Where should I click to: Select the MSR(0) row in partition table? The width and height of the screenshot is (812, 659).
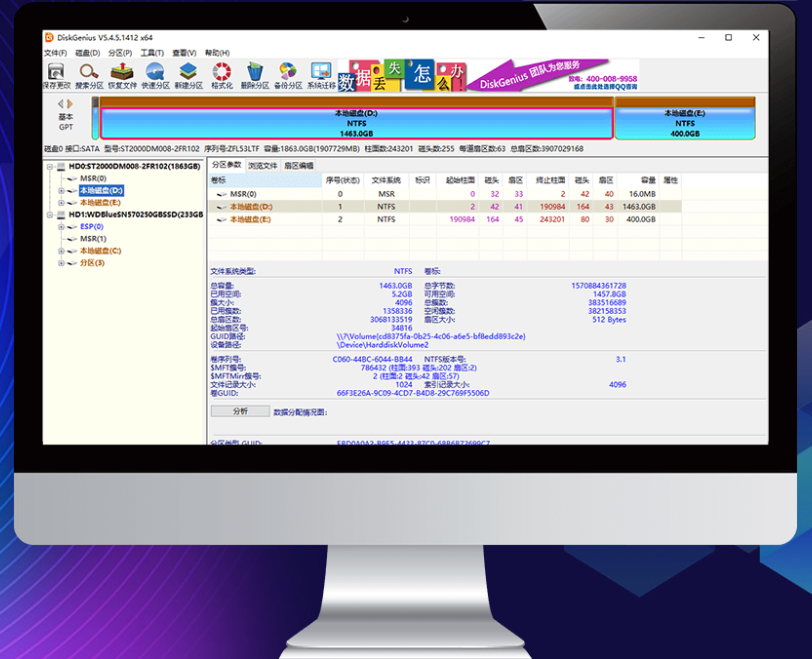[x=445, y=194]
